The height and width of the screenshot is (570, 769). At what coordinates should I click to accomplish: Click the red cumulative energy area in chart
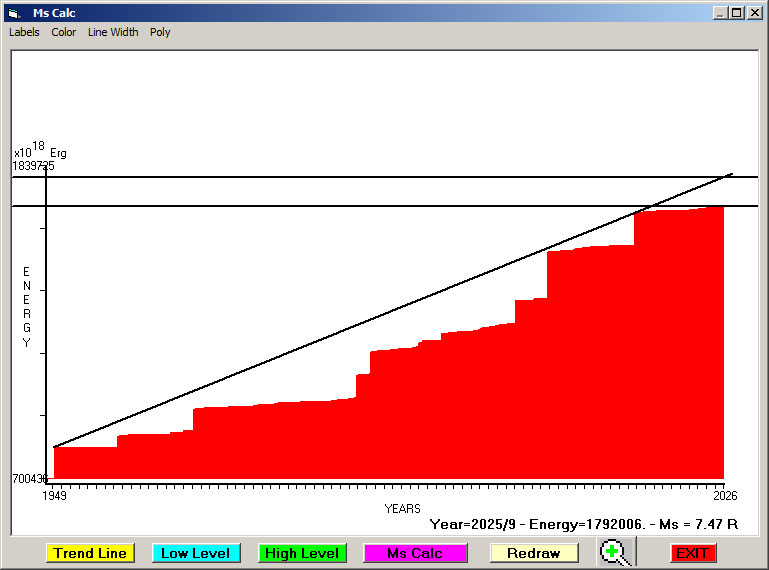450,420
